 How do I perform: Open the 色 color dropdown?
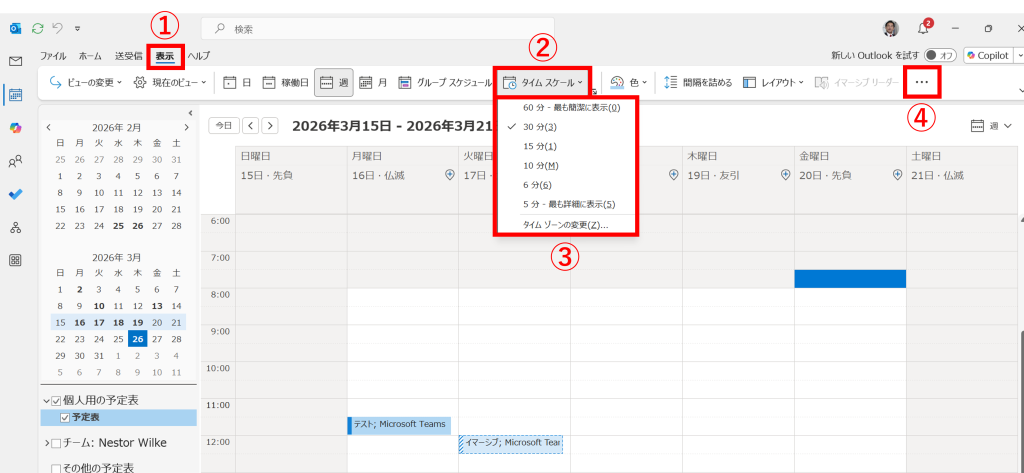tap(629, 83)
